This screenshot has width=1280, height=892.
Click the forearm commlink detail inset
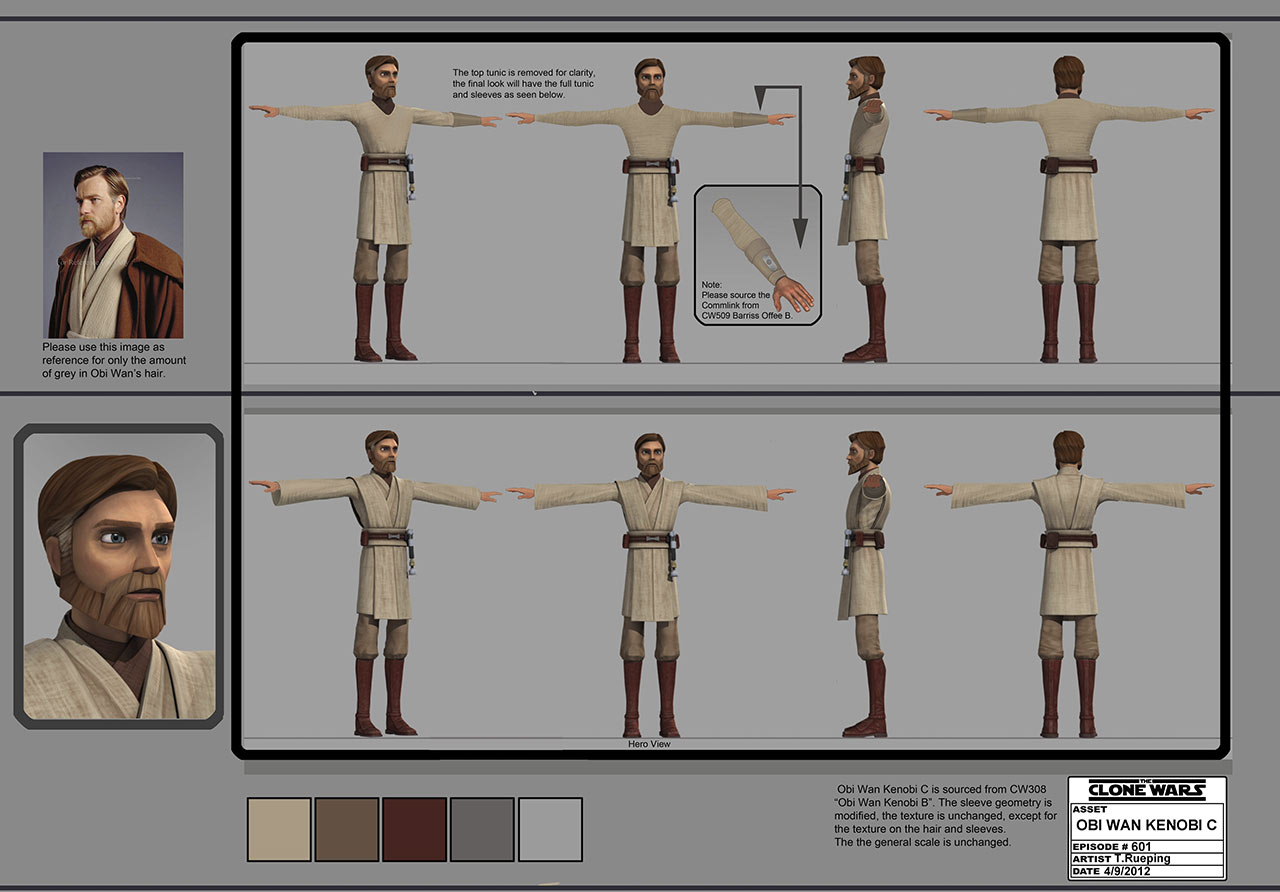758,255
